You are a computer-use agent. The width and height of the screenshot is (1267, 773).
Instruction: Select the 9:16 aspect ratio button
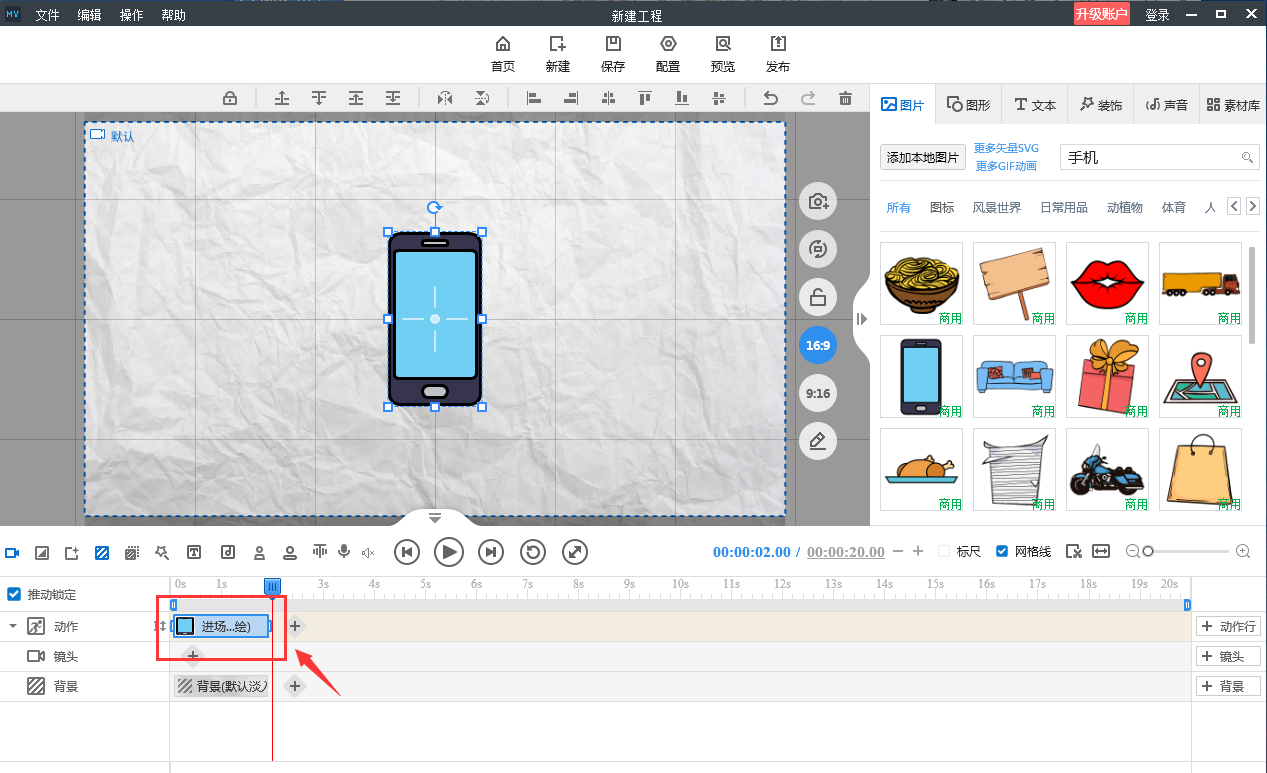(x=818, y=394)
